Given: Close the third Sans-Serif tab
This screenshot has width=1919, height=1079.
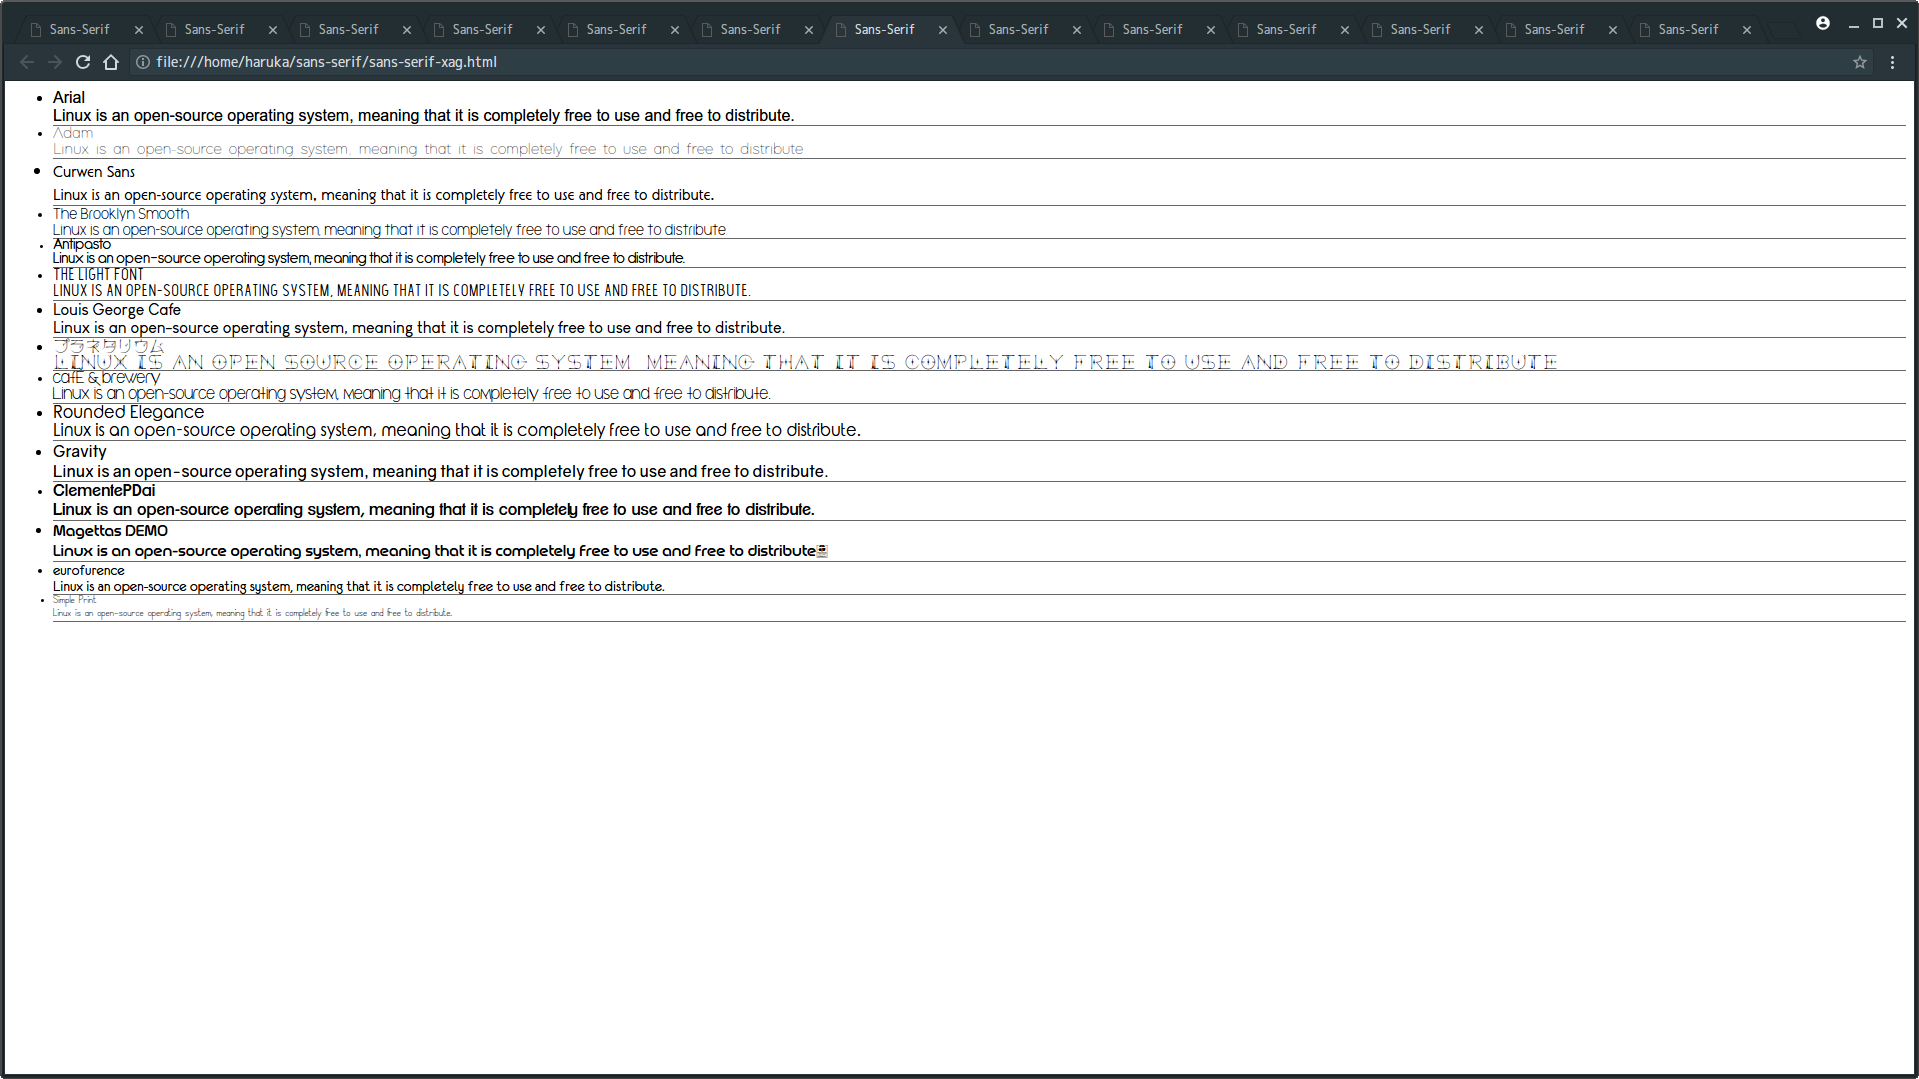Looking at the screenshot, I should coord(407,30).
